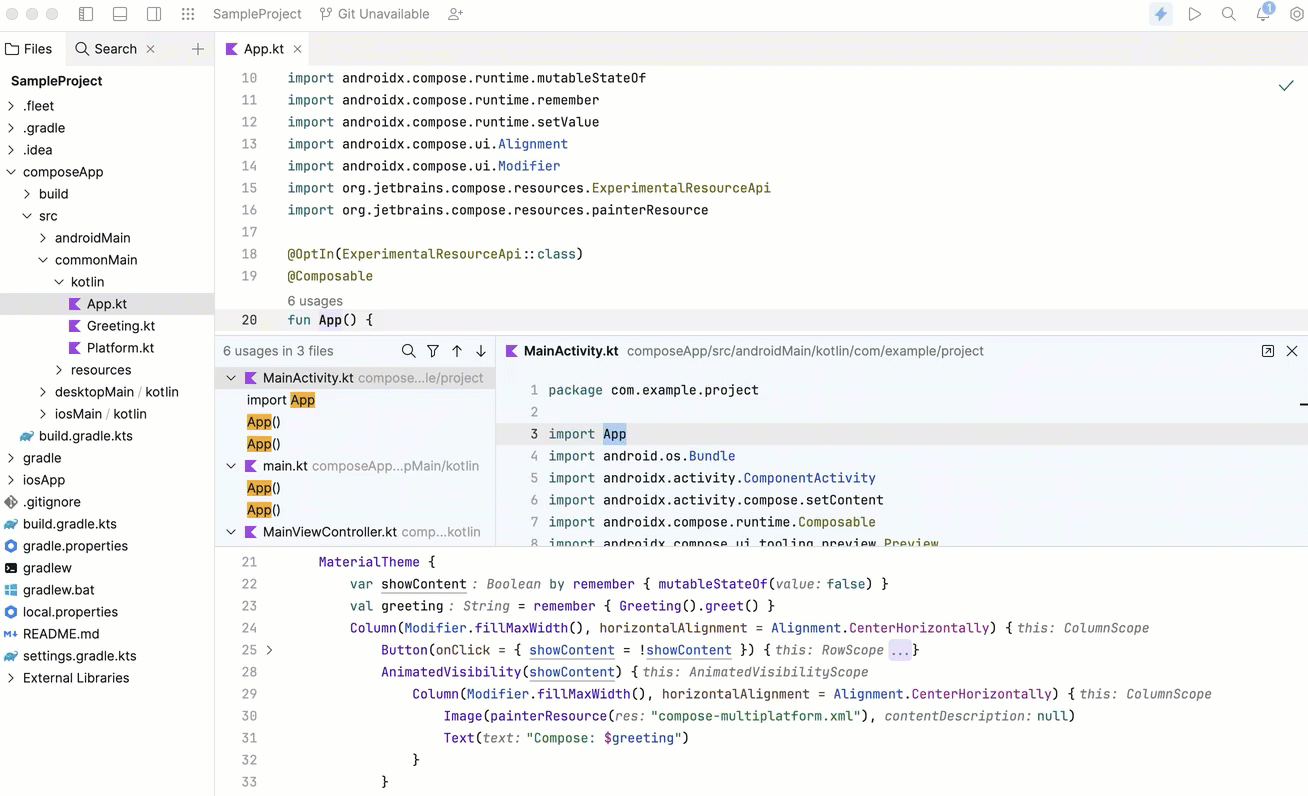
Task: Toggle the right panel visibility icon
Action: [x=154, y=14]
